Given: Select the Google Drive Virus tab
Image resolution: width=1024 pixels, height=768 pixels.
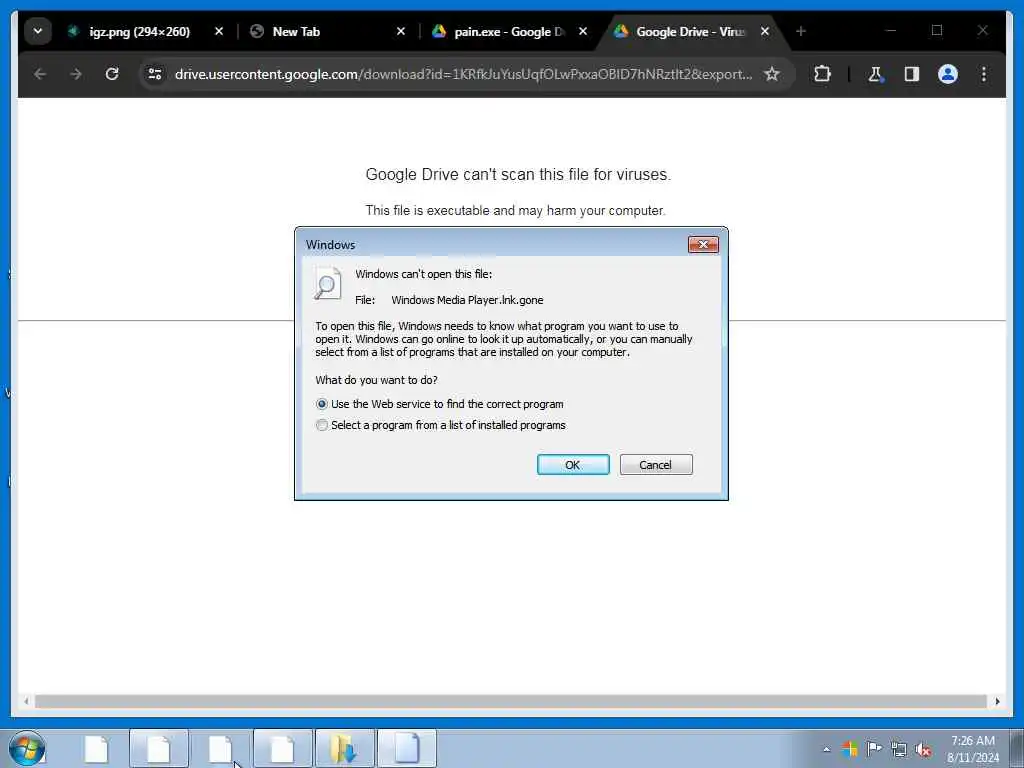Looking at the screenshot, I should [691, 31].
